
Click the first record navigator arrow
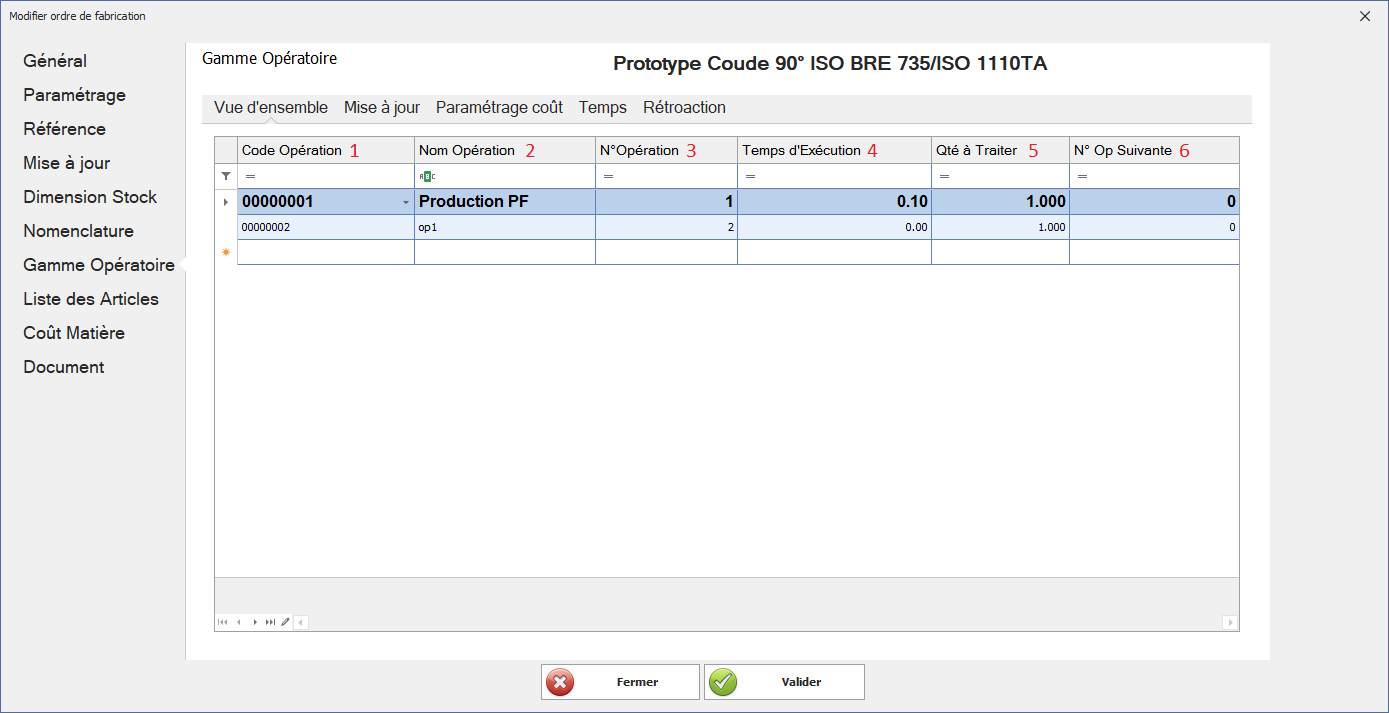pos(223,622)
